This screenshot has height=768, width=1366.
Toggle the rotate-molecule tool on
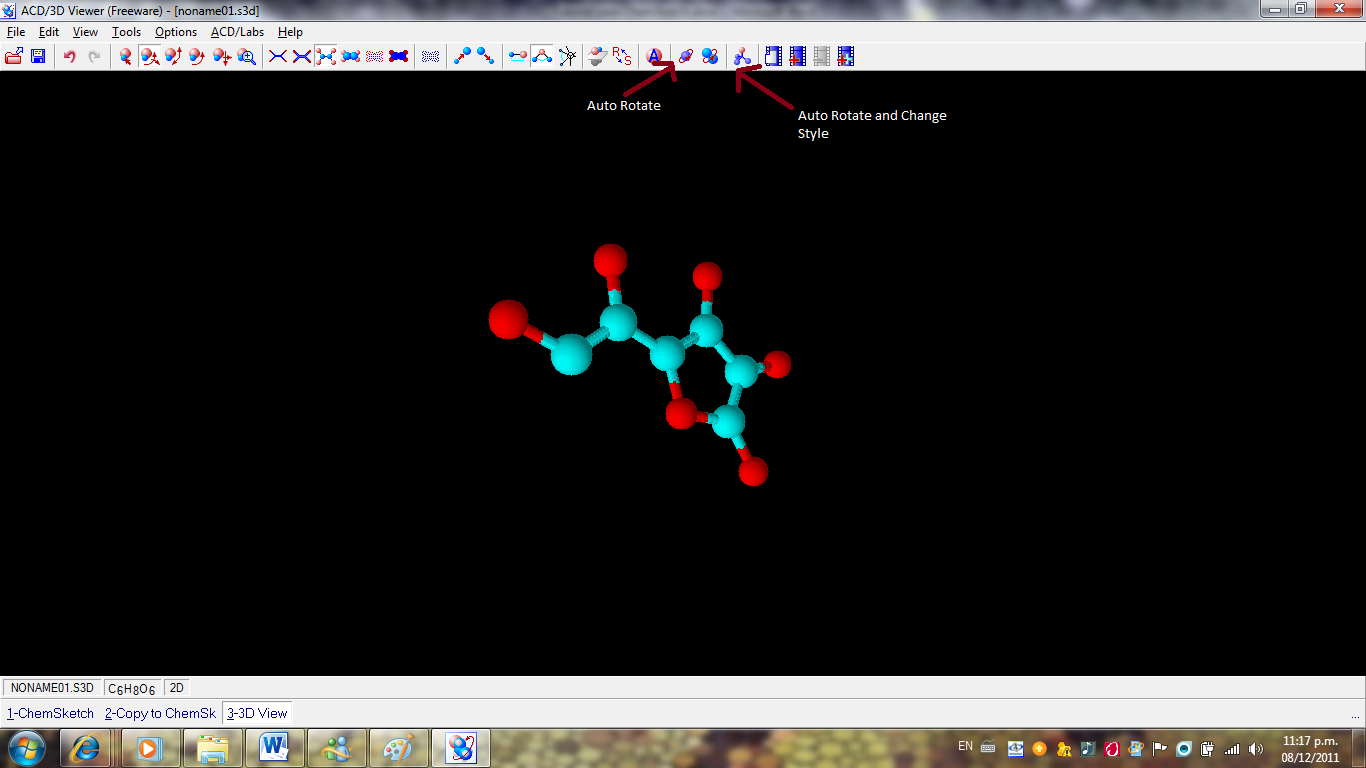149,56
